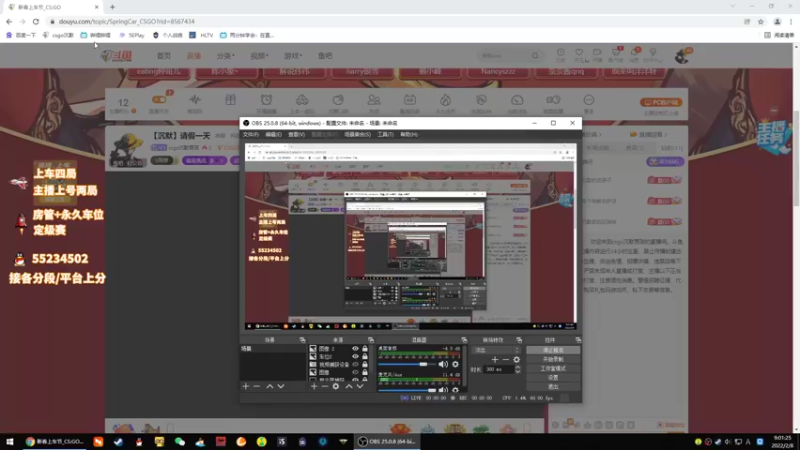Open transition properties gear icon
The height and width of the screenshot is (450, 800).
516,360
